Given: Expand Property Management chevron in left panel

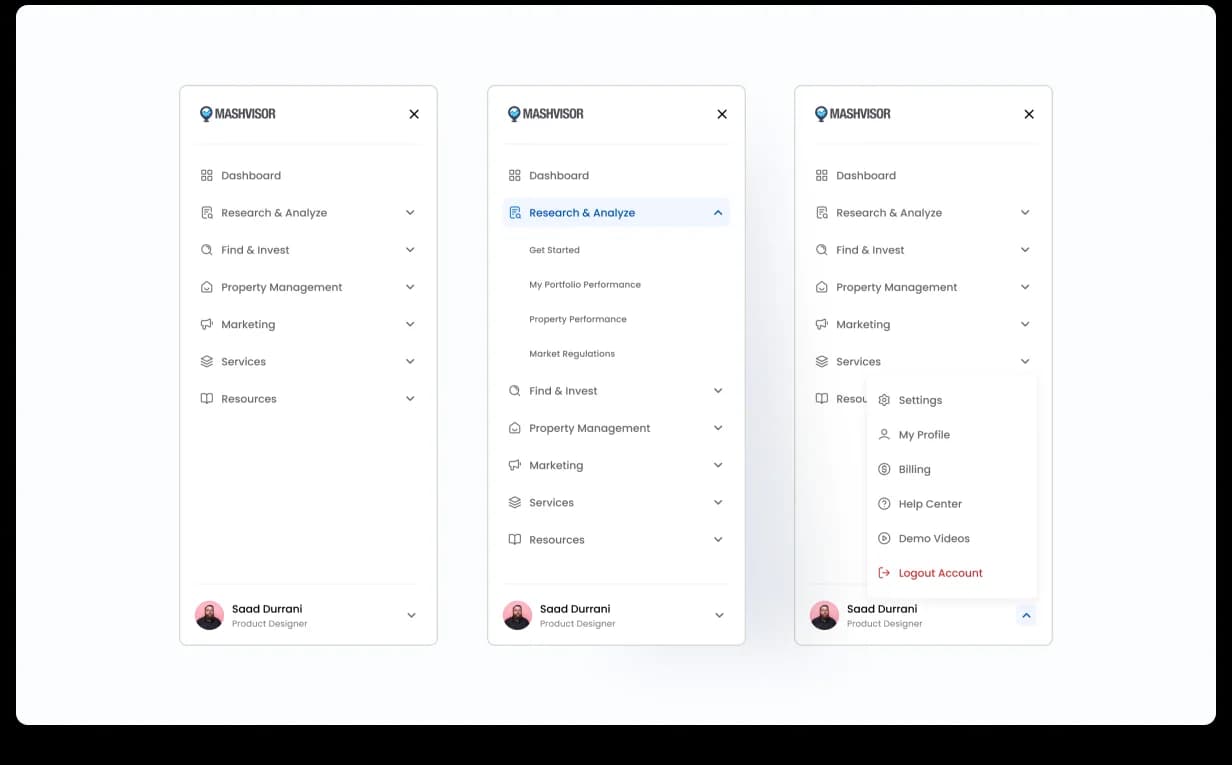Looking at the screenshot, I should coord(410,287).
